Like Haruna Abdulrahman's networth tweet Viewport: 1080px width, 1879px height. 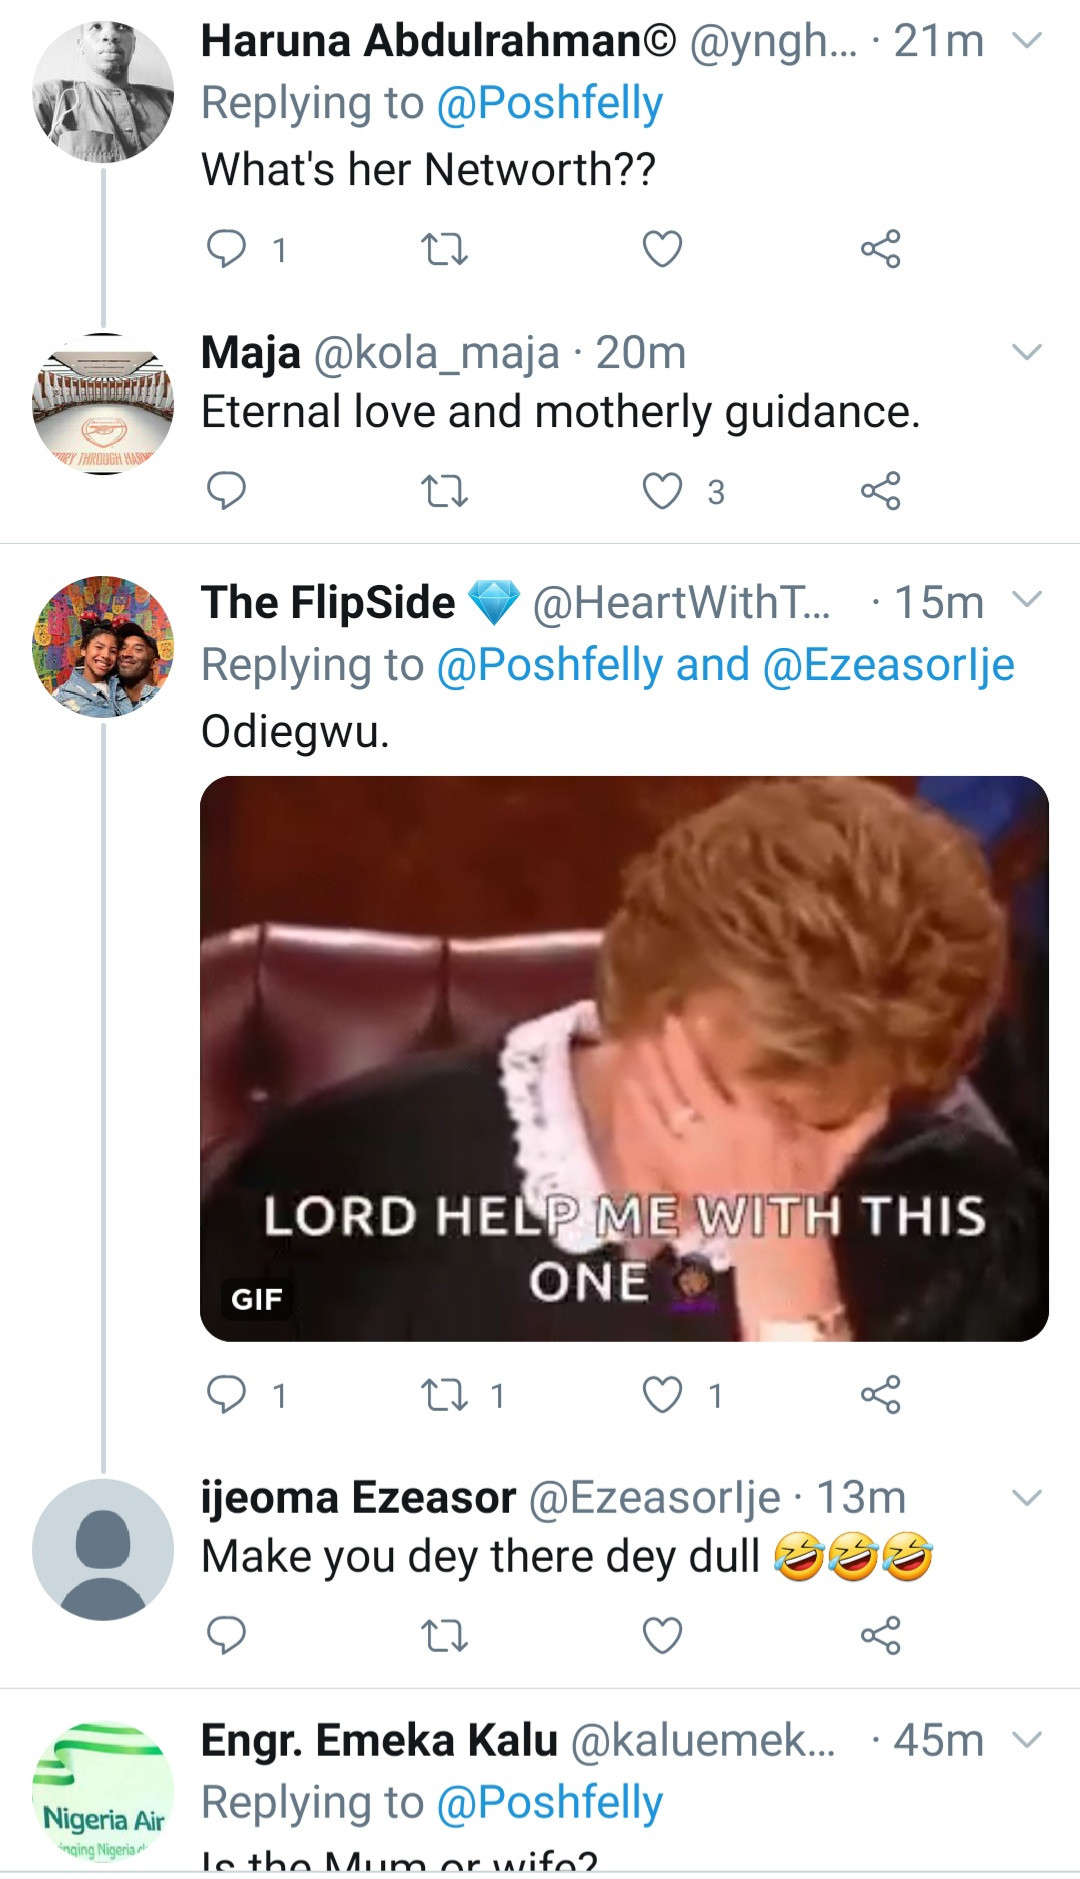click(662, 248)
